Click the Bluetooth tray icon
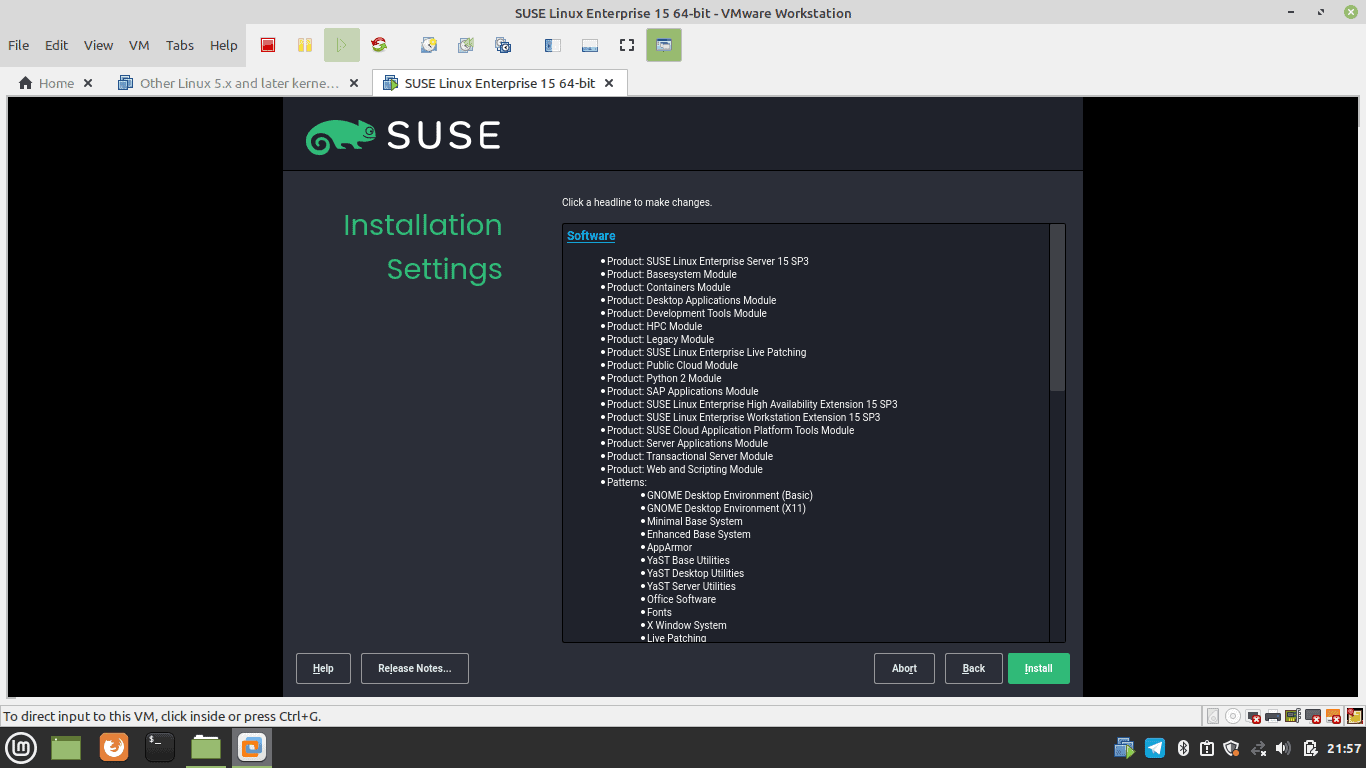Screen dimensions: 1366x768 [x=1183, y=748]
